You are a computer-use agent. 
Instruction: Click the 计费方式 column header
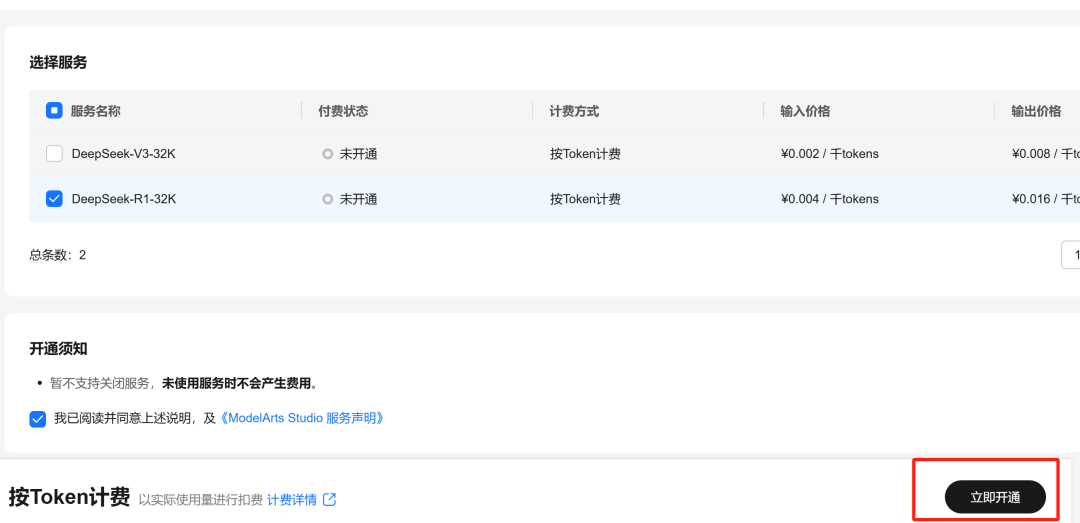point(574,111)
